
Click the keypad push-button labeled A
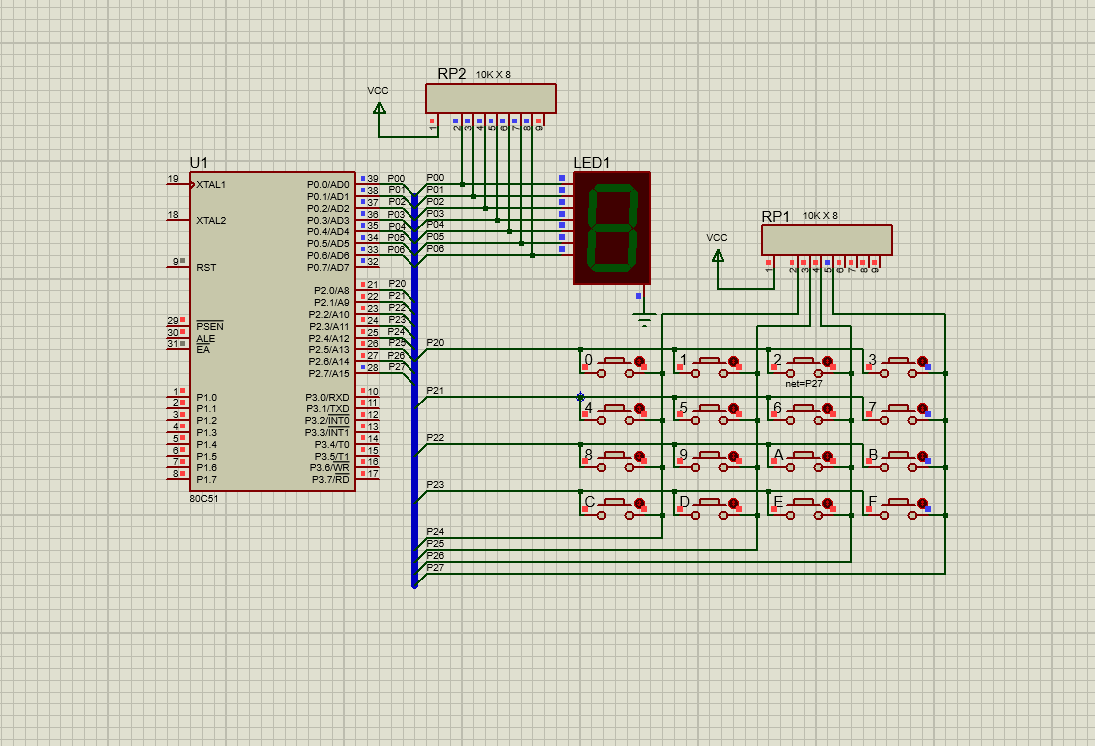pyautogui.click(x=803, y=460)
